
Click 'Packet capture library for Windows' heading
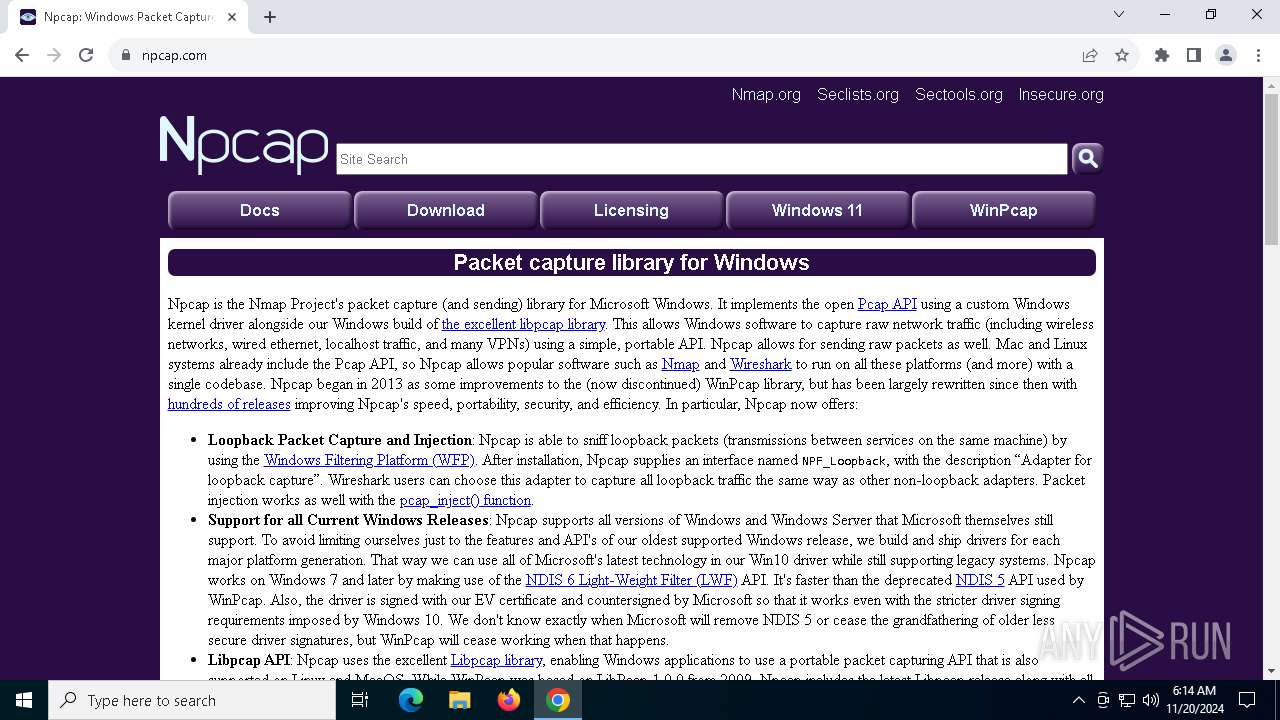631,262
